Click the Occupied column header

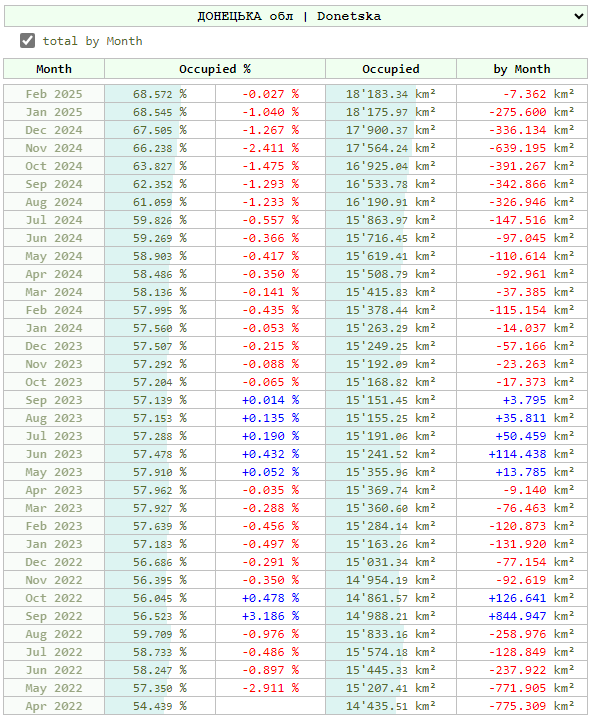[x=390, y=69]
